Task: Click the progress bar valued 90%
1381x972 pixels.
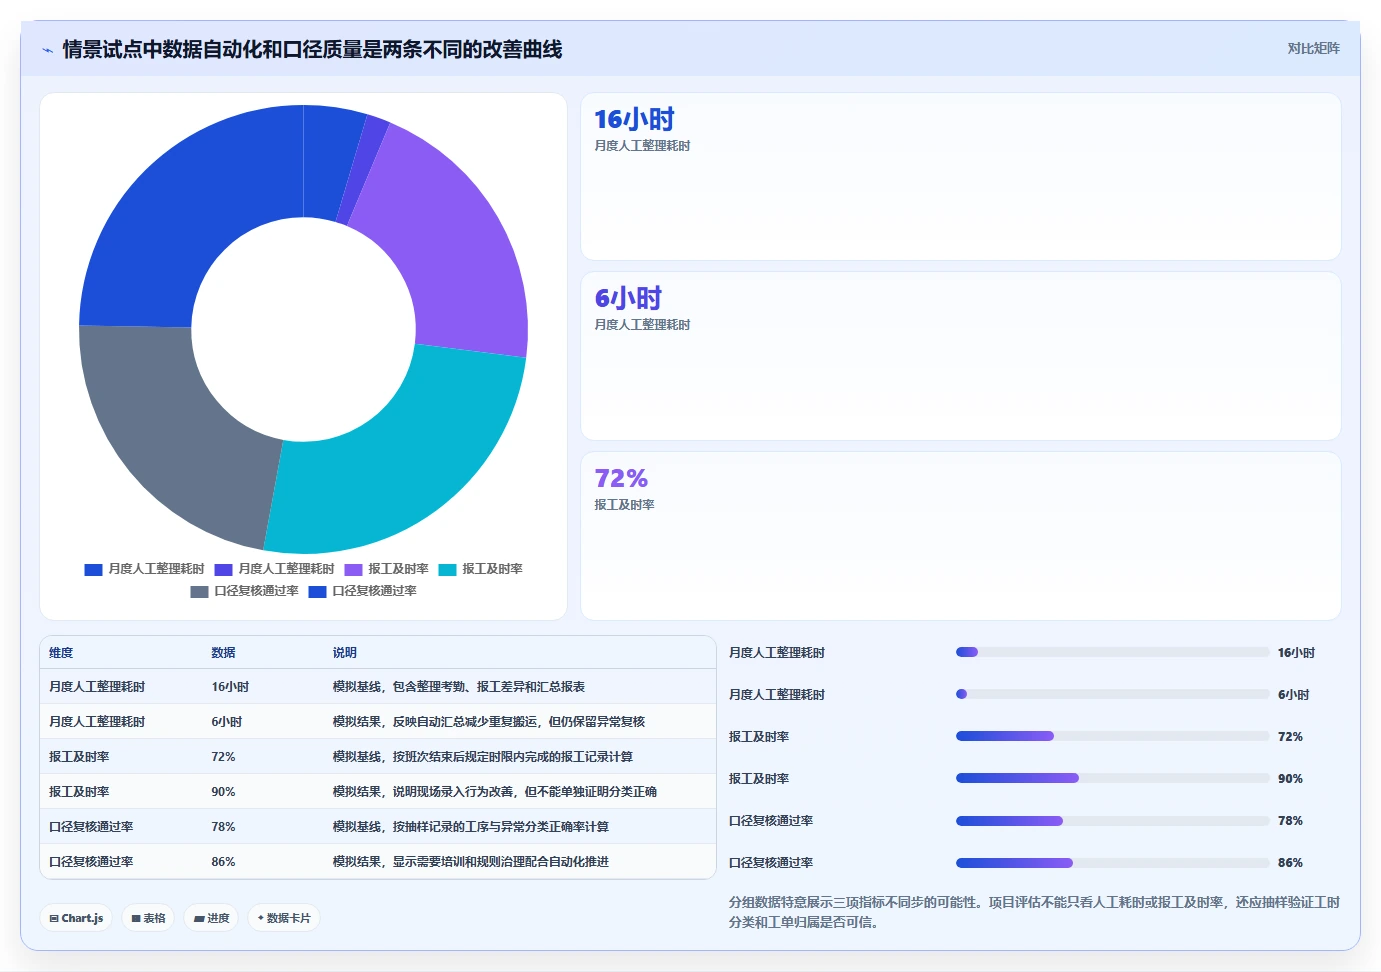Action: [1112, 778]
